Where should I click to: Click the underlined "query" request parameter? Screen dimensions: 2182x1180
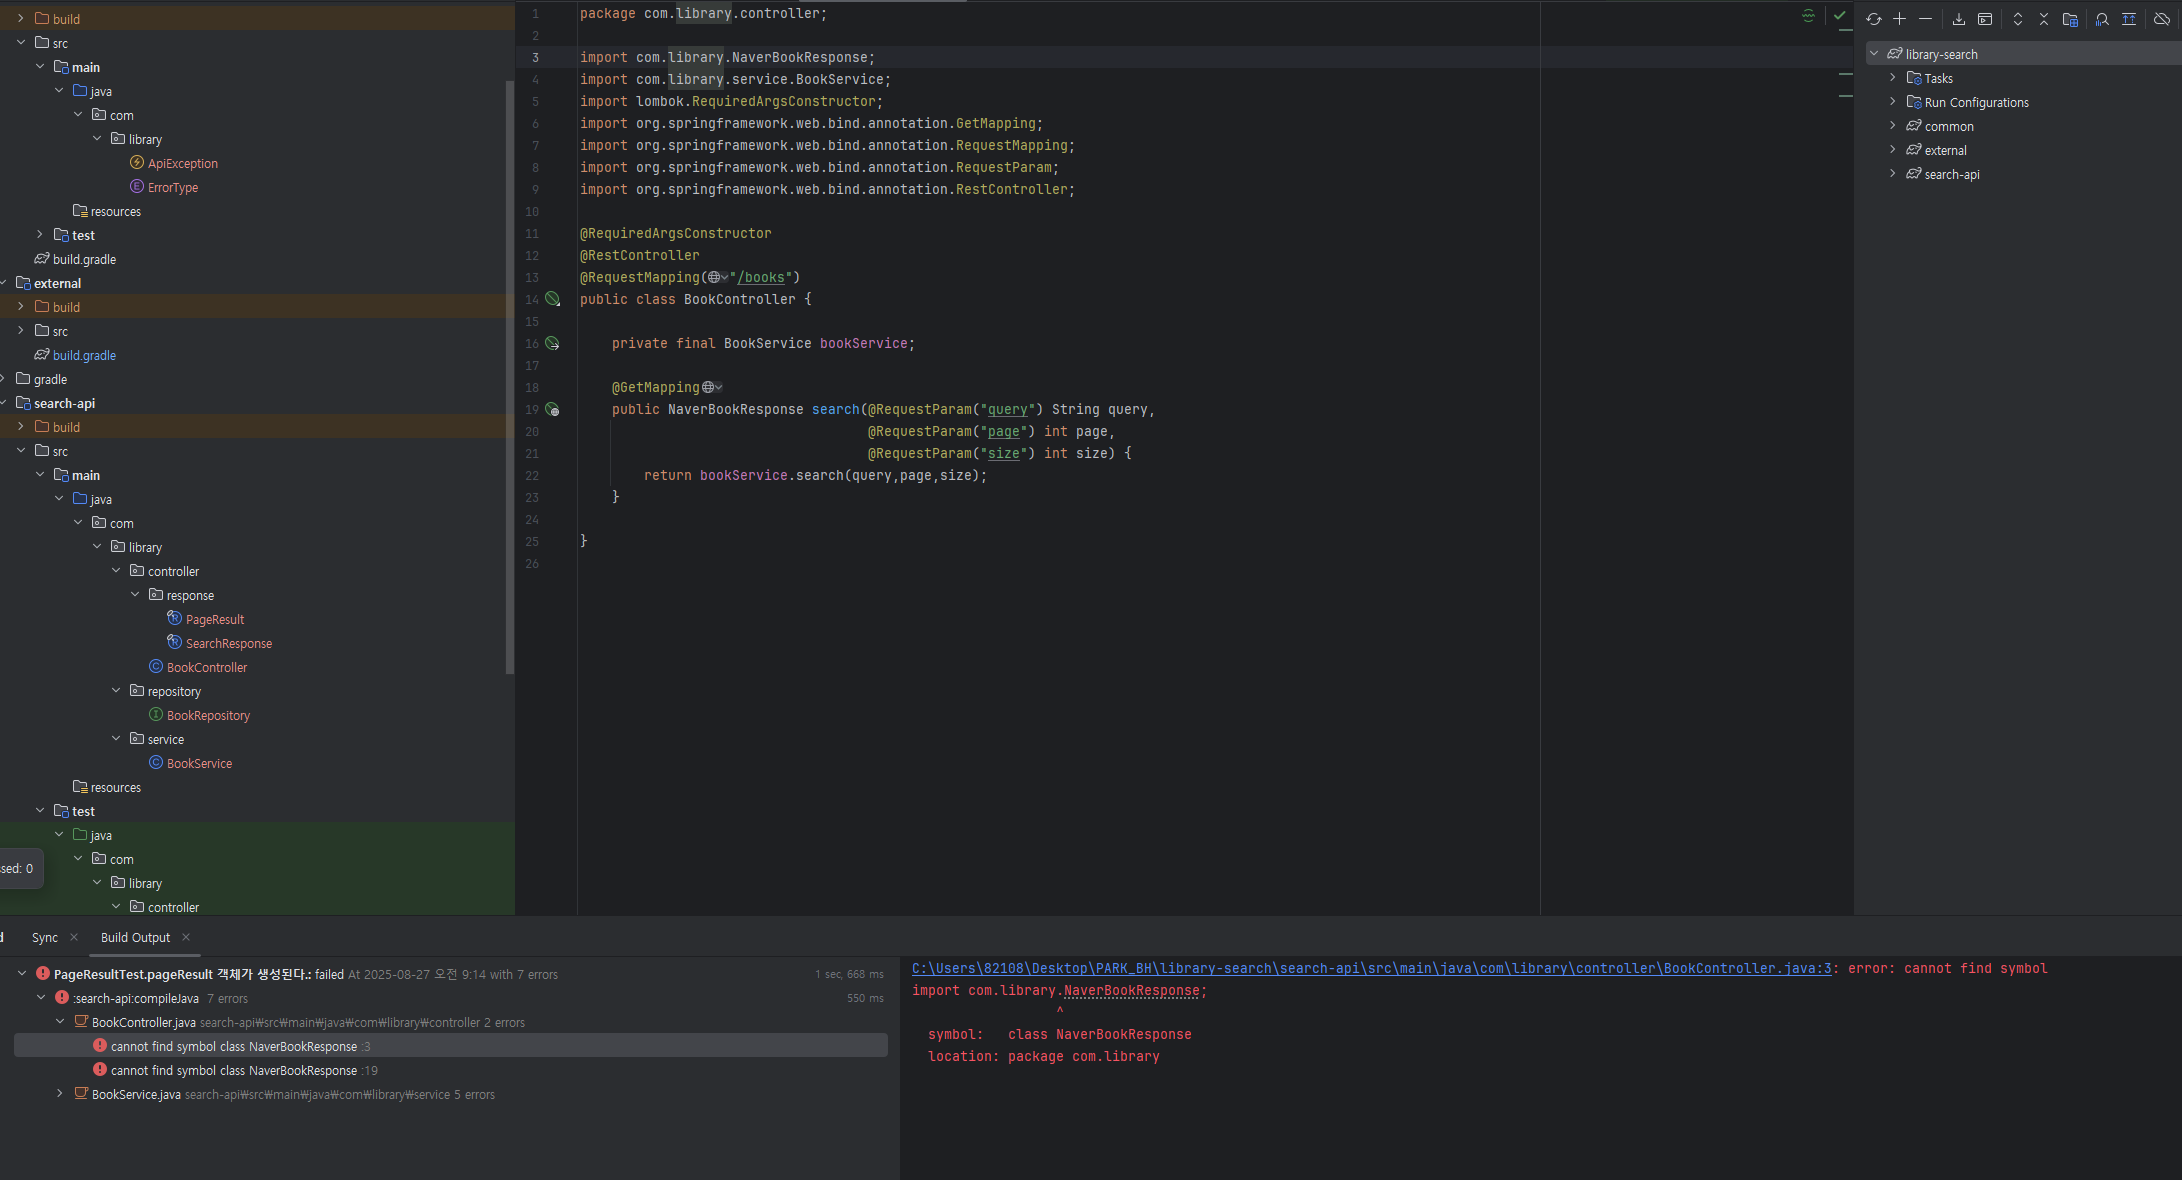coord(1007,409)
